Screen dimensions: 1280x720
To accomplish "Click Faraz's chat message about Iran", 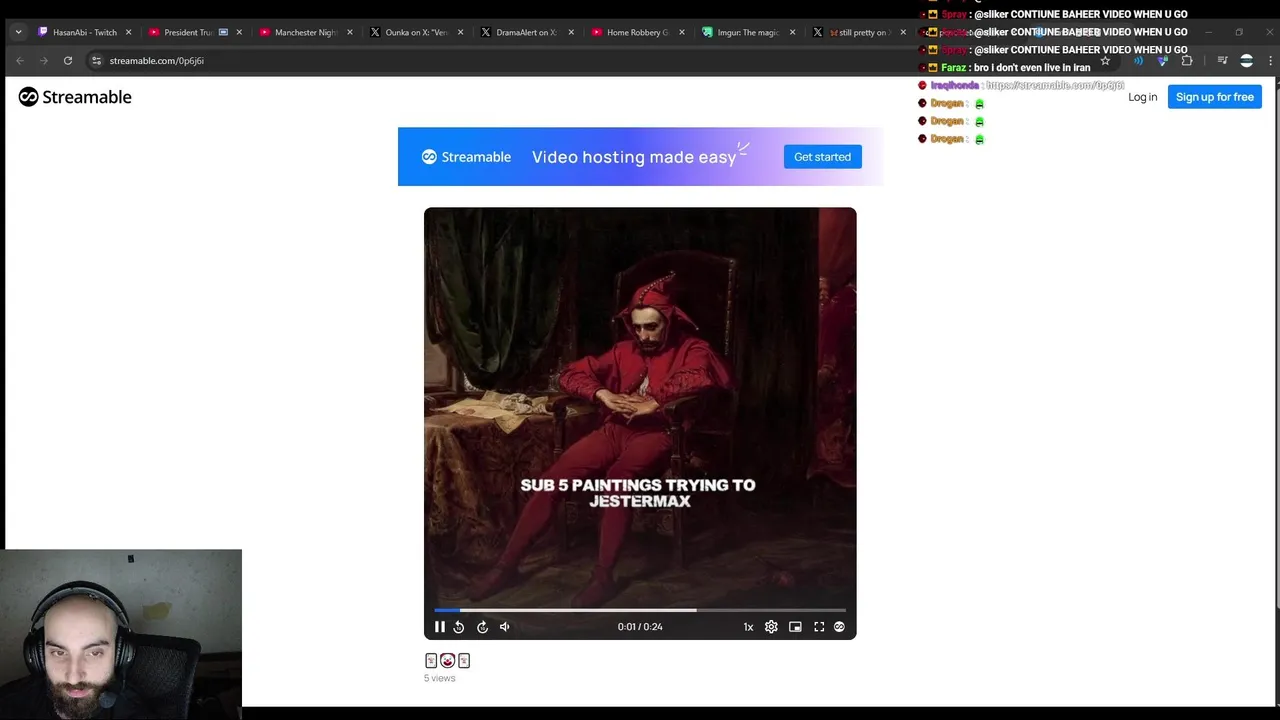I will [x=1031, y=68].
